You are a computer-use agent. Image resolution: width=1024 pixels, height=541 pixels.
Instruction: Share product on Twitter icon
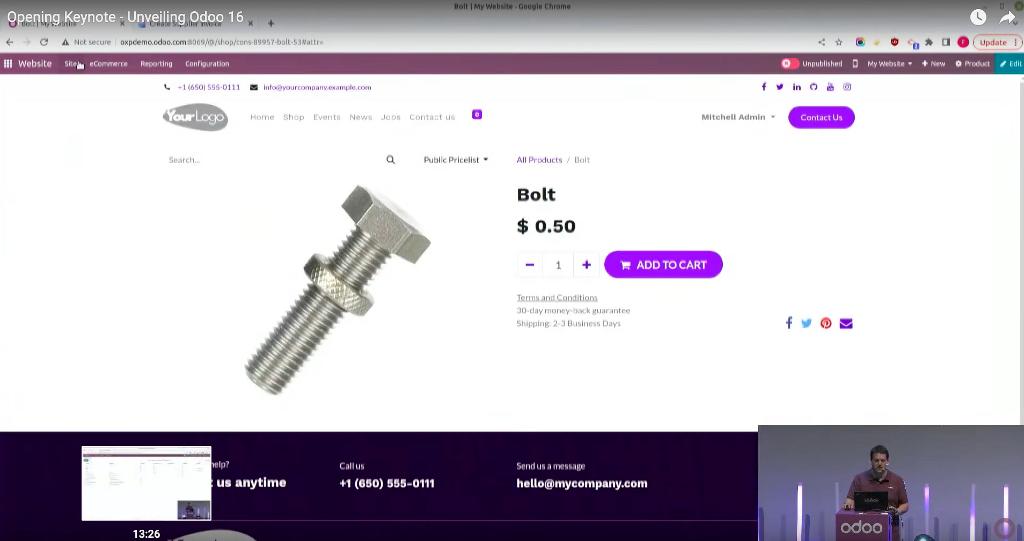coord(807,323)
